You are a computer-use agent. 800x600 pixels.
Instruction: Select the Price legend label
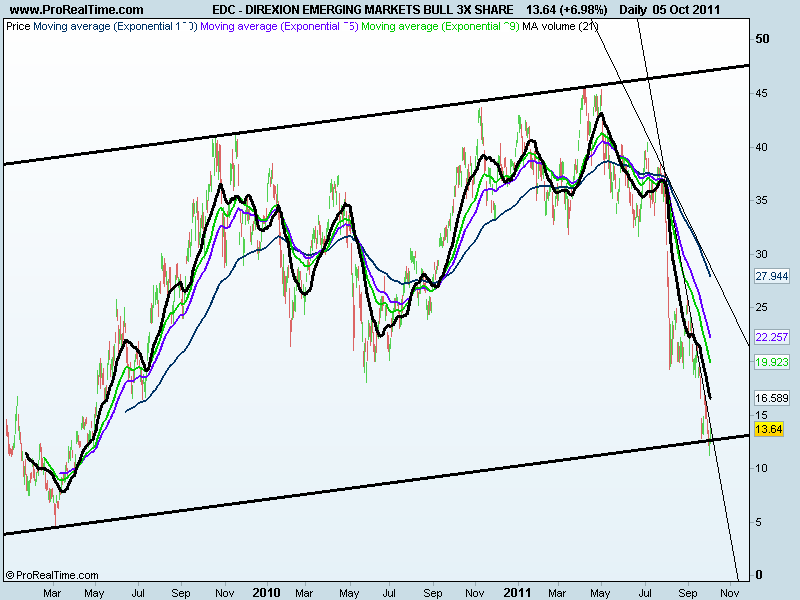click(x=18, y=26)
